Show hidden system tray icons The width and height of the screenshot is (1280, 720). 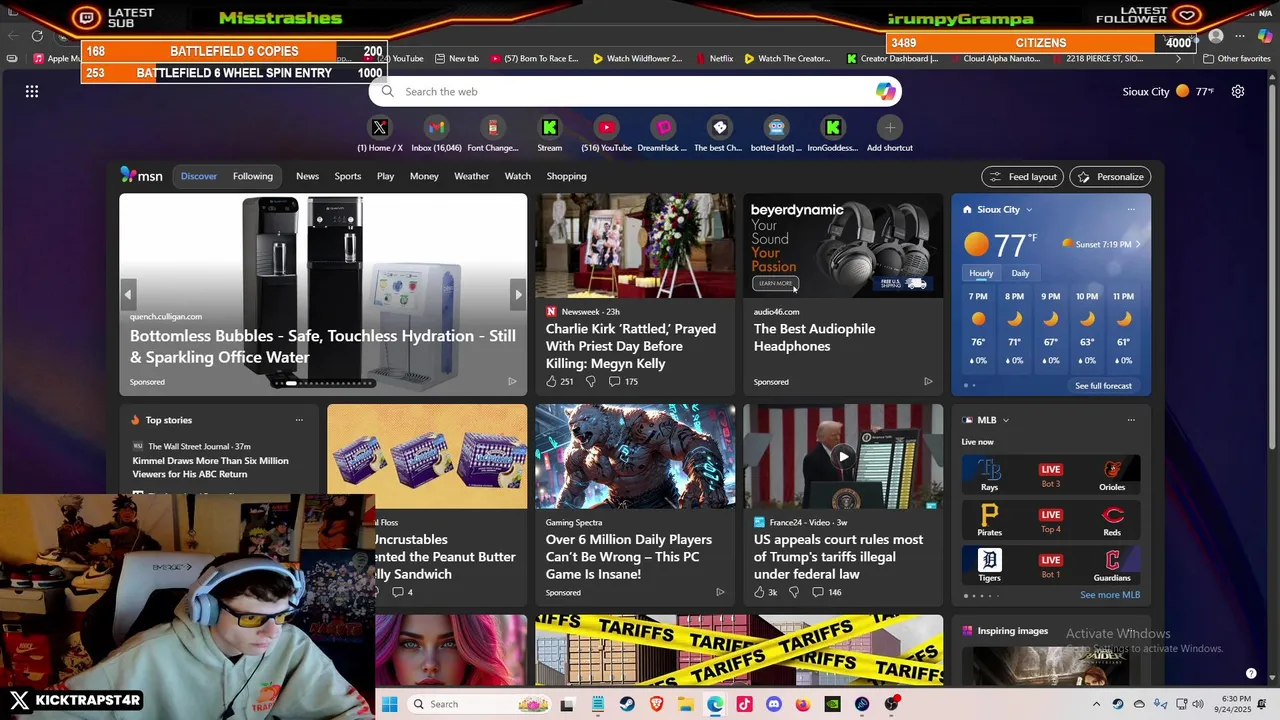click(x=1096, y=704)
